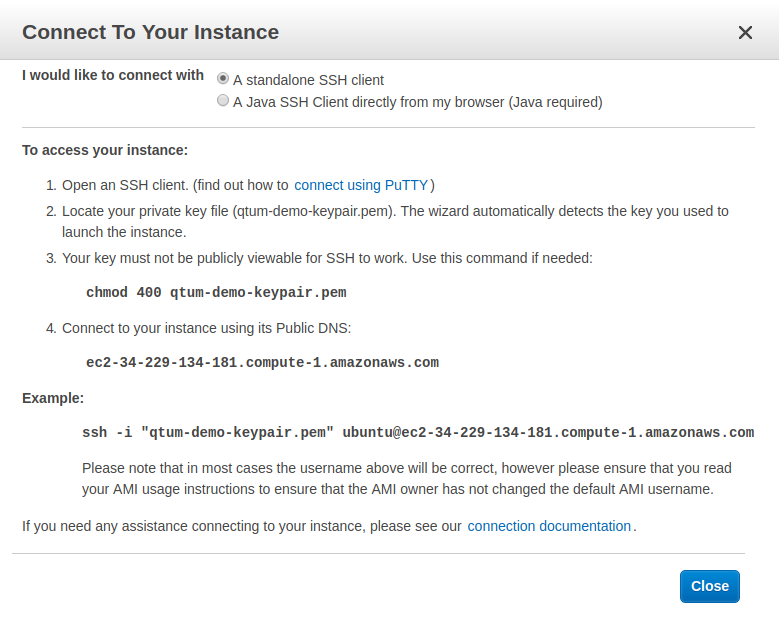The image size is (779, 622).
Task: Click the 'Connect To Your Instance' title
Action: 151,32
